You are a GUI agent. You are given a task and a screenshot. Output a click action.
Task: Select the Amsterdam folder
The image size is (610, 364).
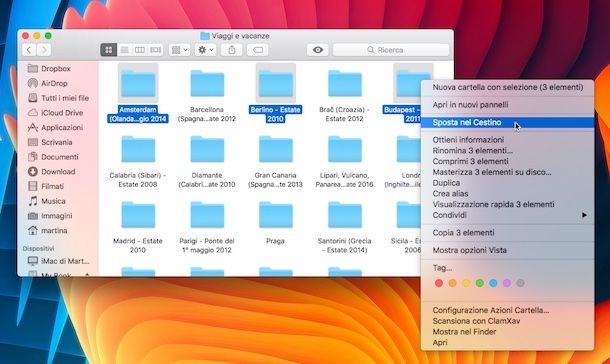tap(138, 84)
